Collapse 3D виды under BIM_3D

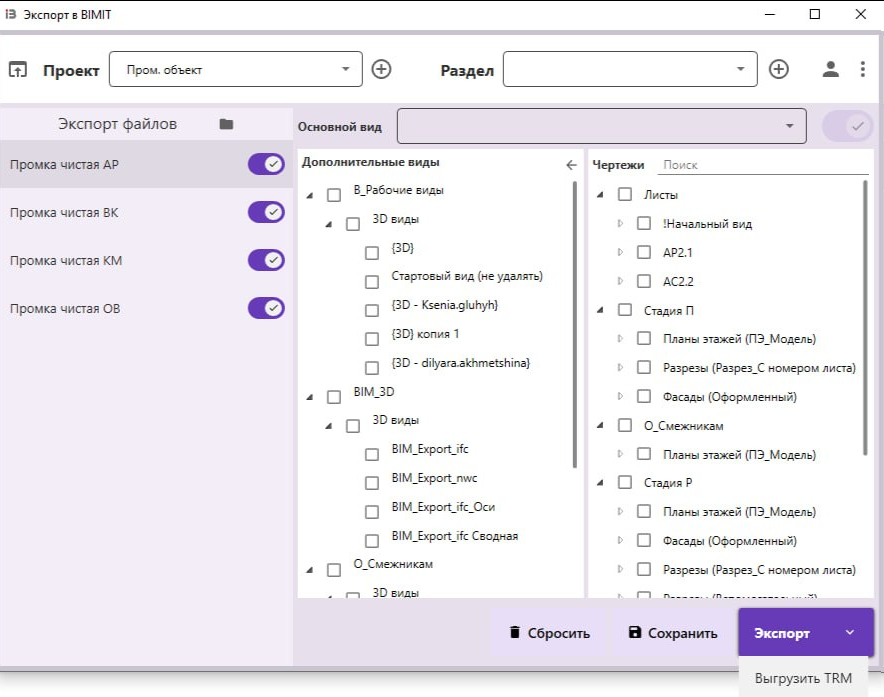[329, 426]
